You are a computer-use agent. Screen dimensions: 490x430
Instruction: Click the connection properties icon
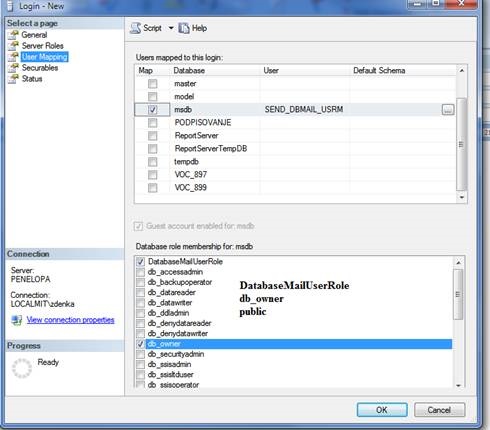(x=17, y=320)
